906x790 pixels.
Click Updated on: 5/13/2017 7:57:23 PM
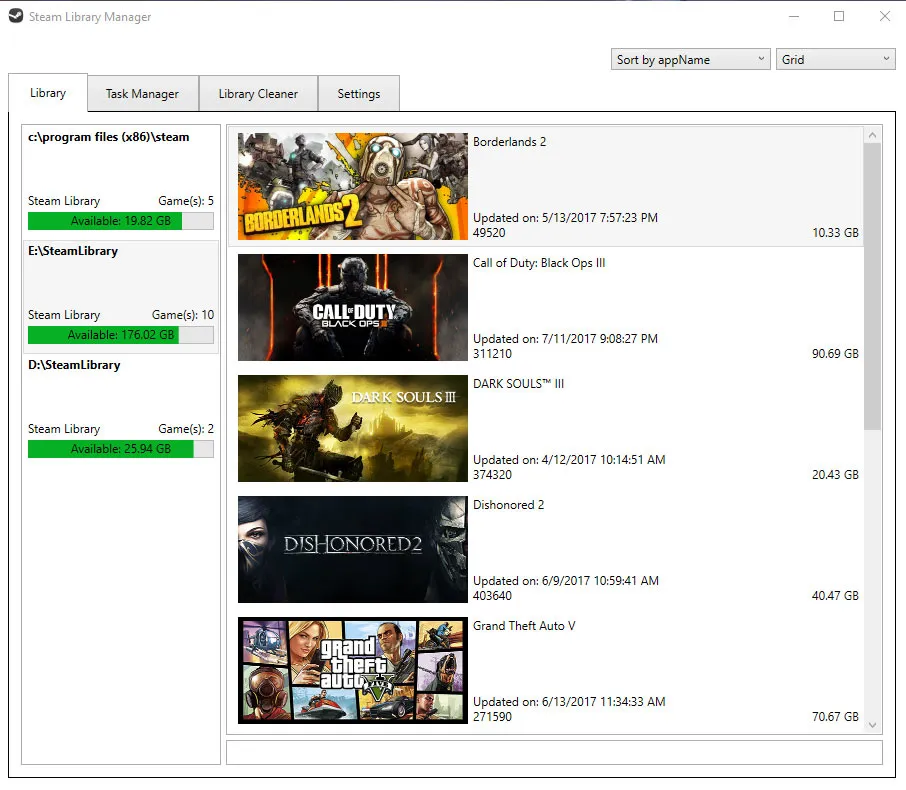point(565,218)
